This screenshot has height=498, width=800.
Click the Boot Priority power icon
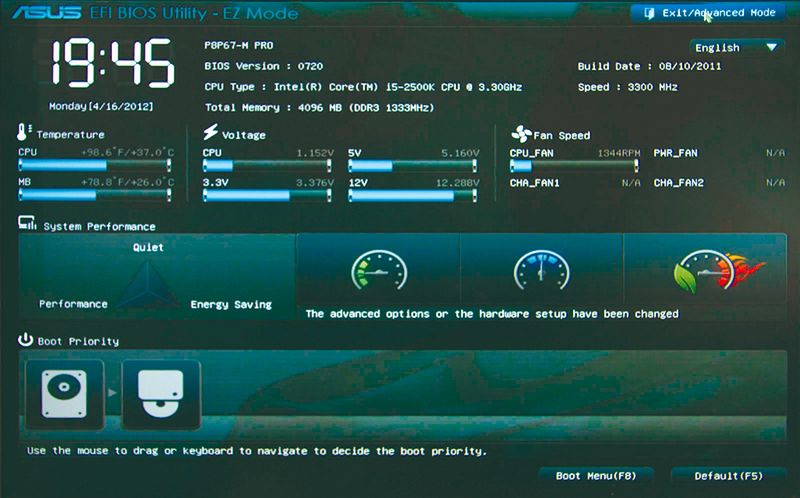pos(25,339)
